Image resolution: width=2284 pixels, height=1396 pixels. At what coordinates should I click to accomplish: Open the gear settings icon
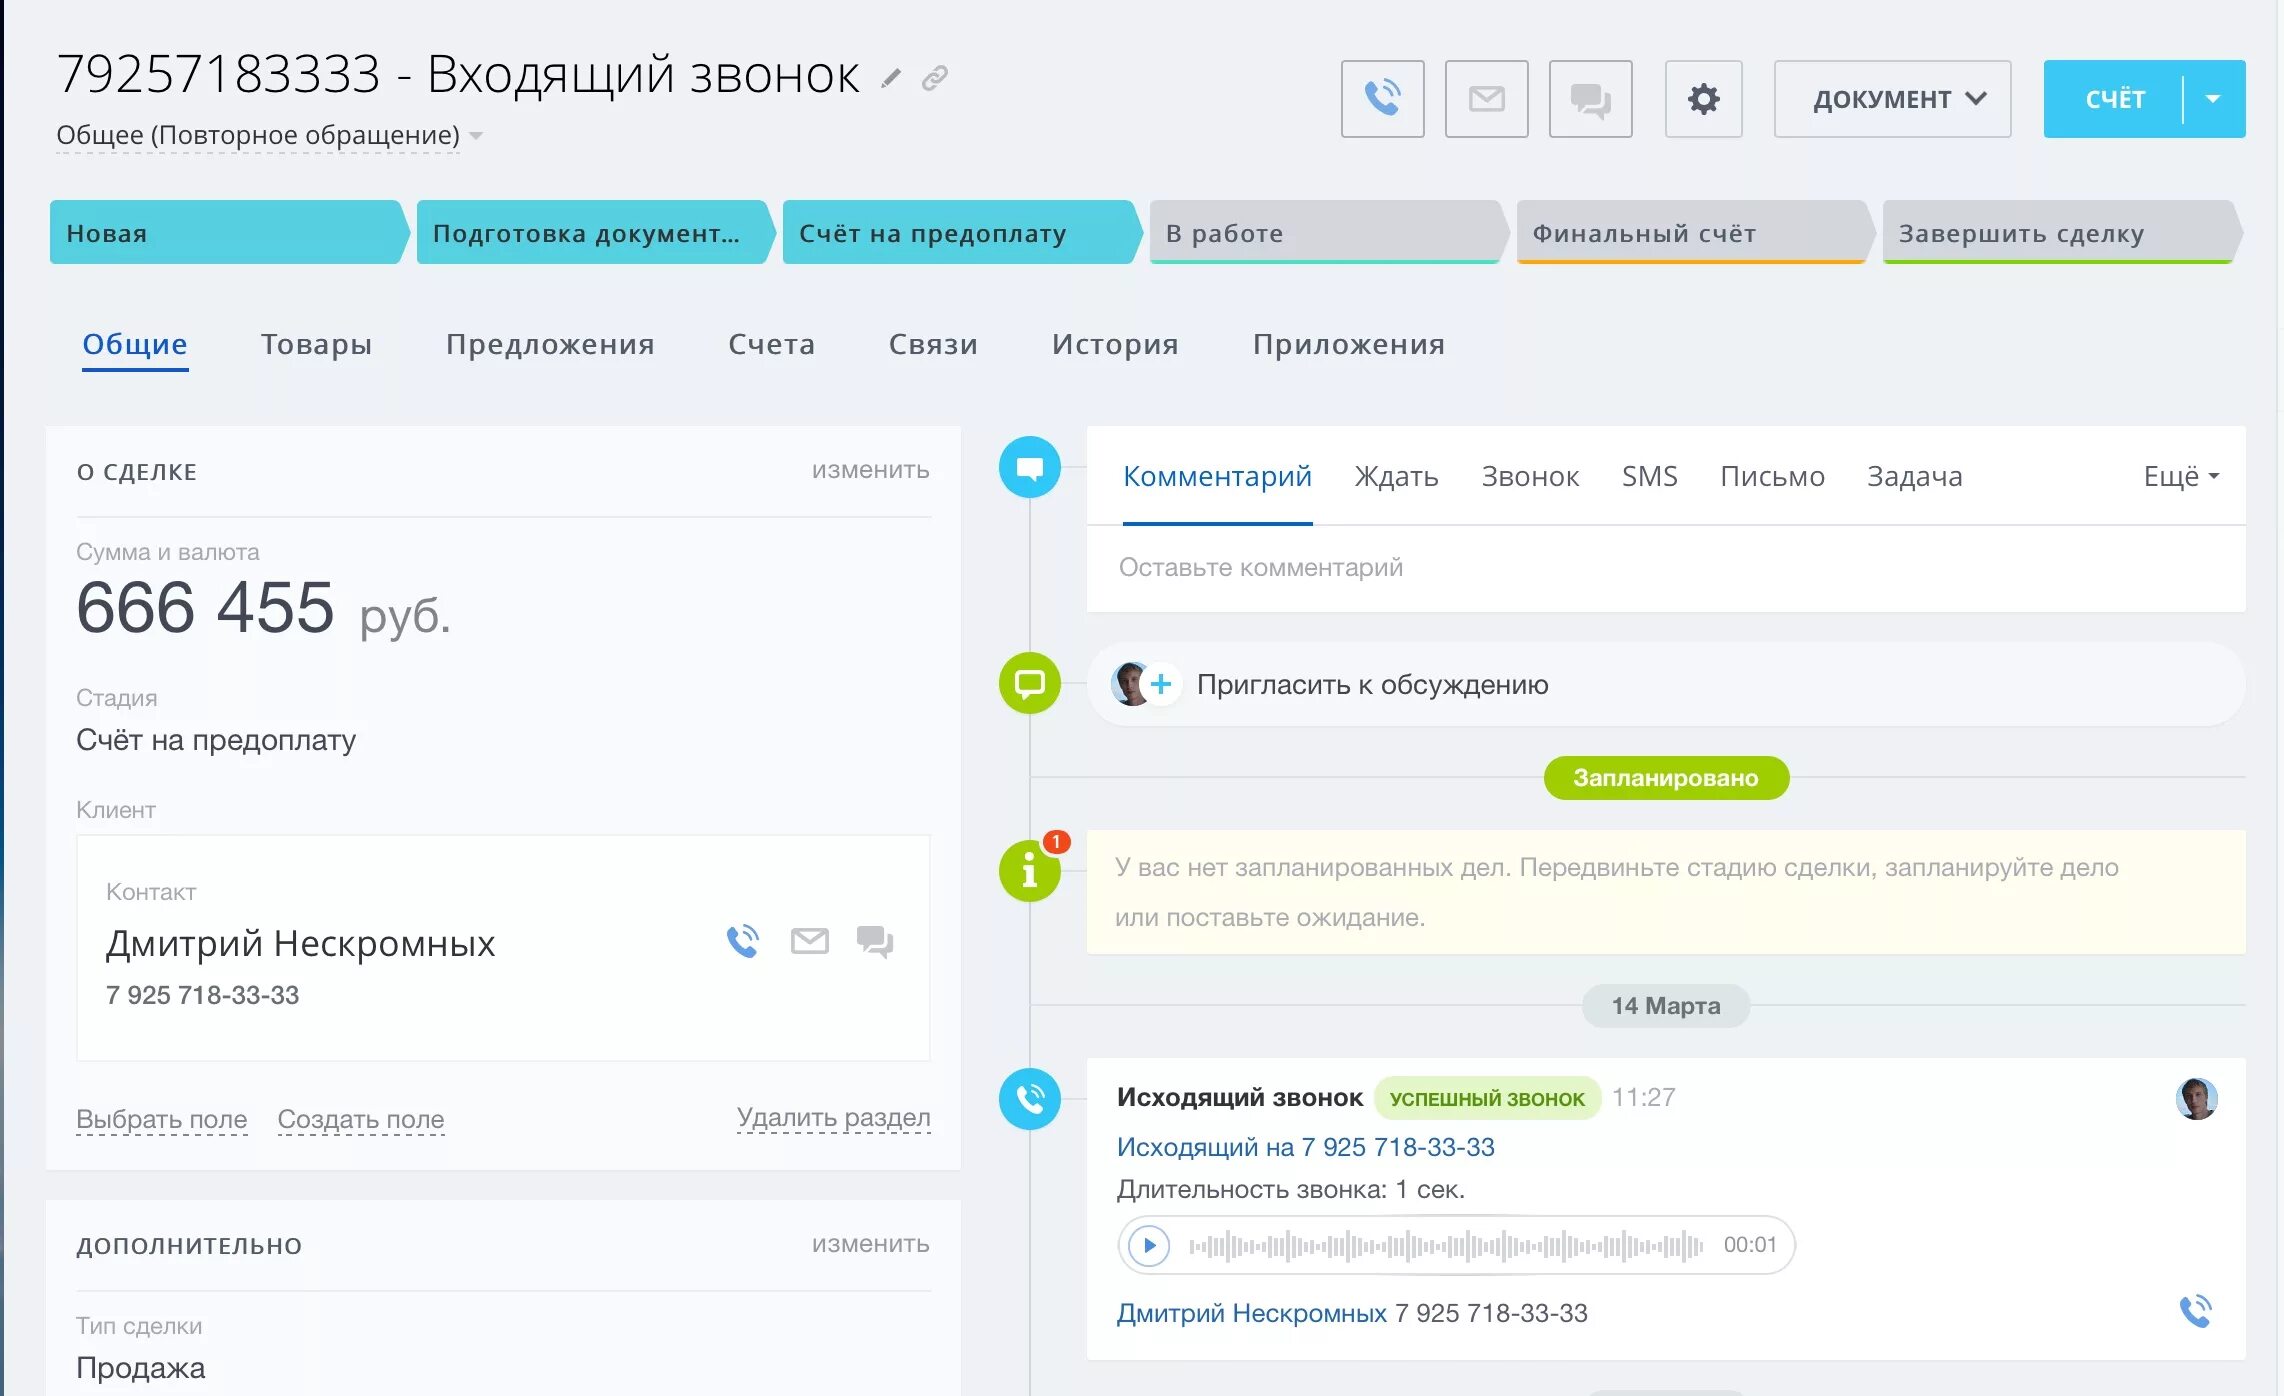coord(1703,98)
